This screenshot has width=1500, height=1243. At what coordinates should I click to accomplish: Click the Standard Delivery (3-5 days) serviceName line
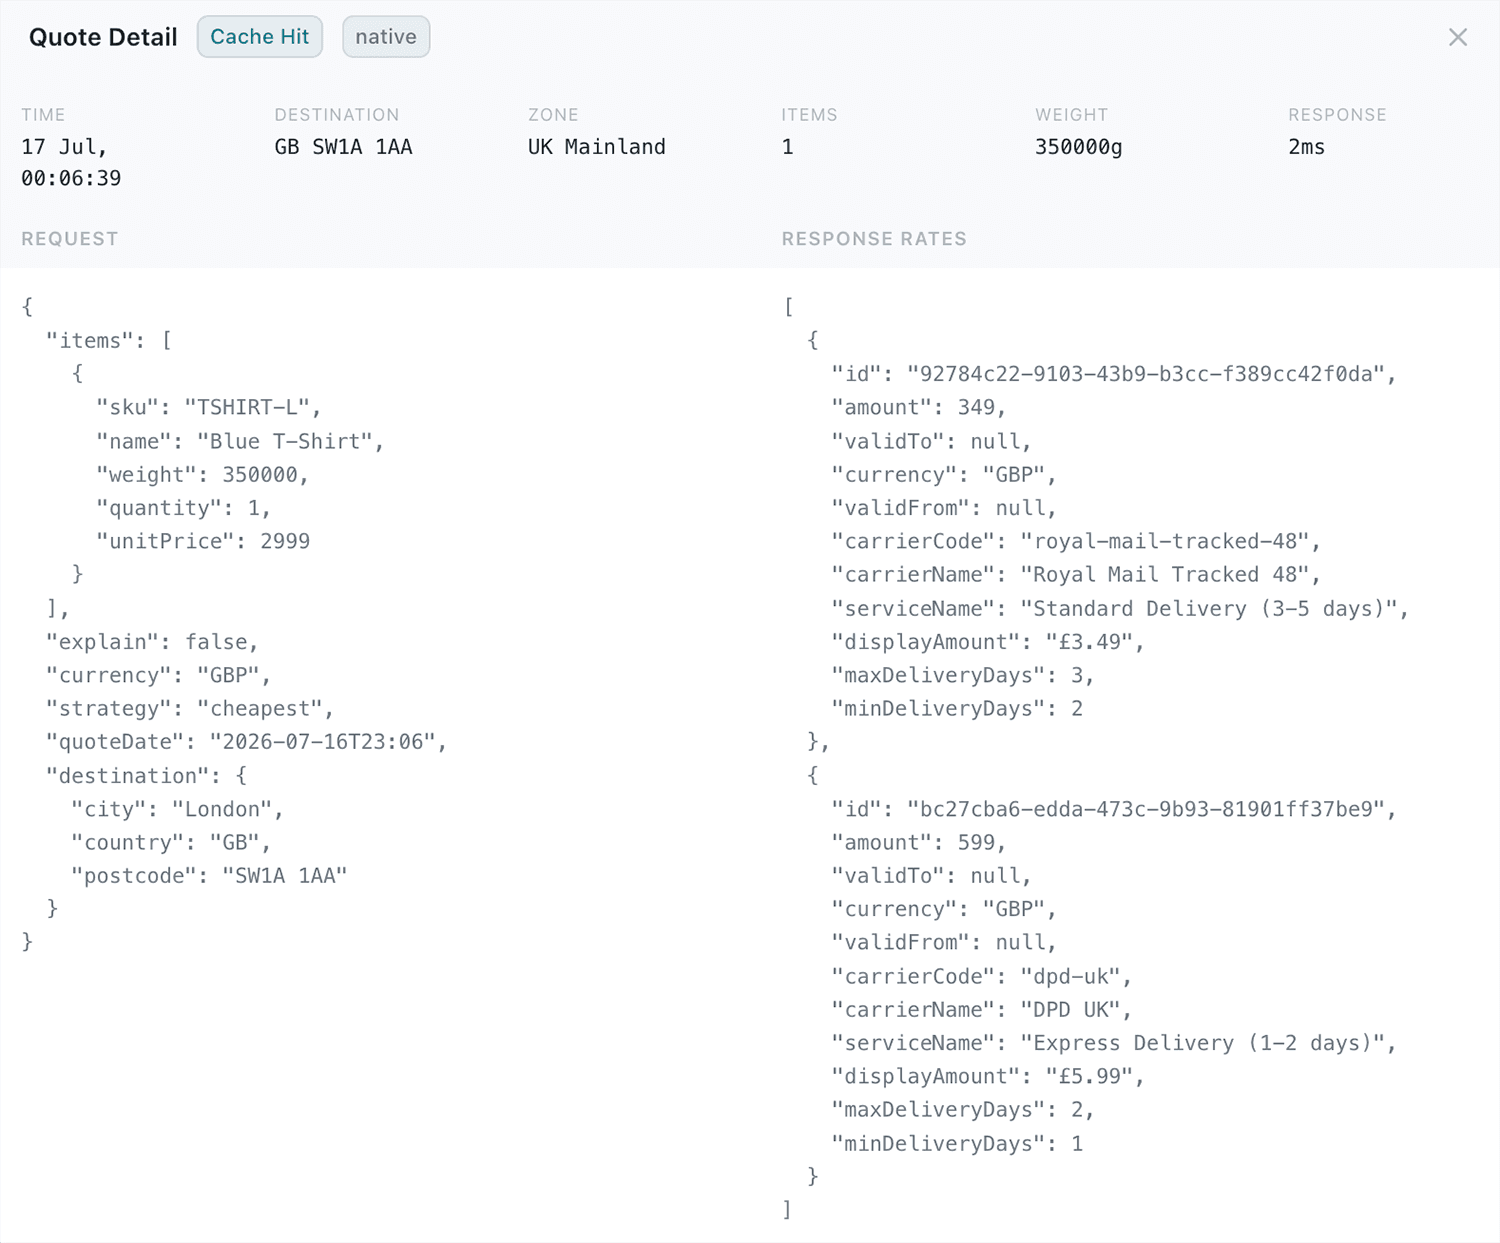point(1120,609)
